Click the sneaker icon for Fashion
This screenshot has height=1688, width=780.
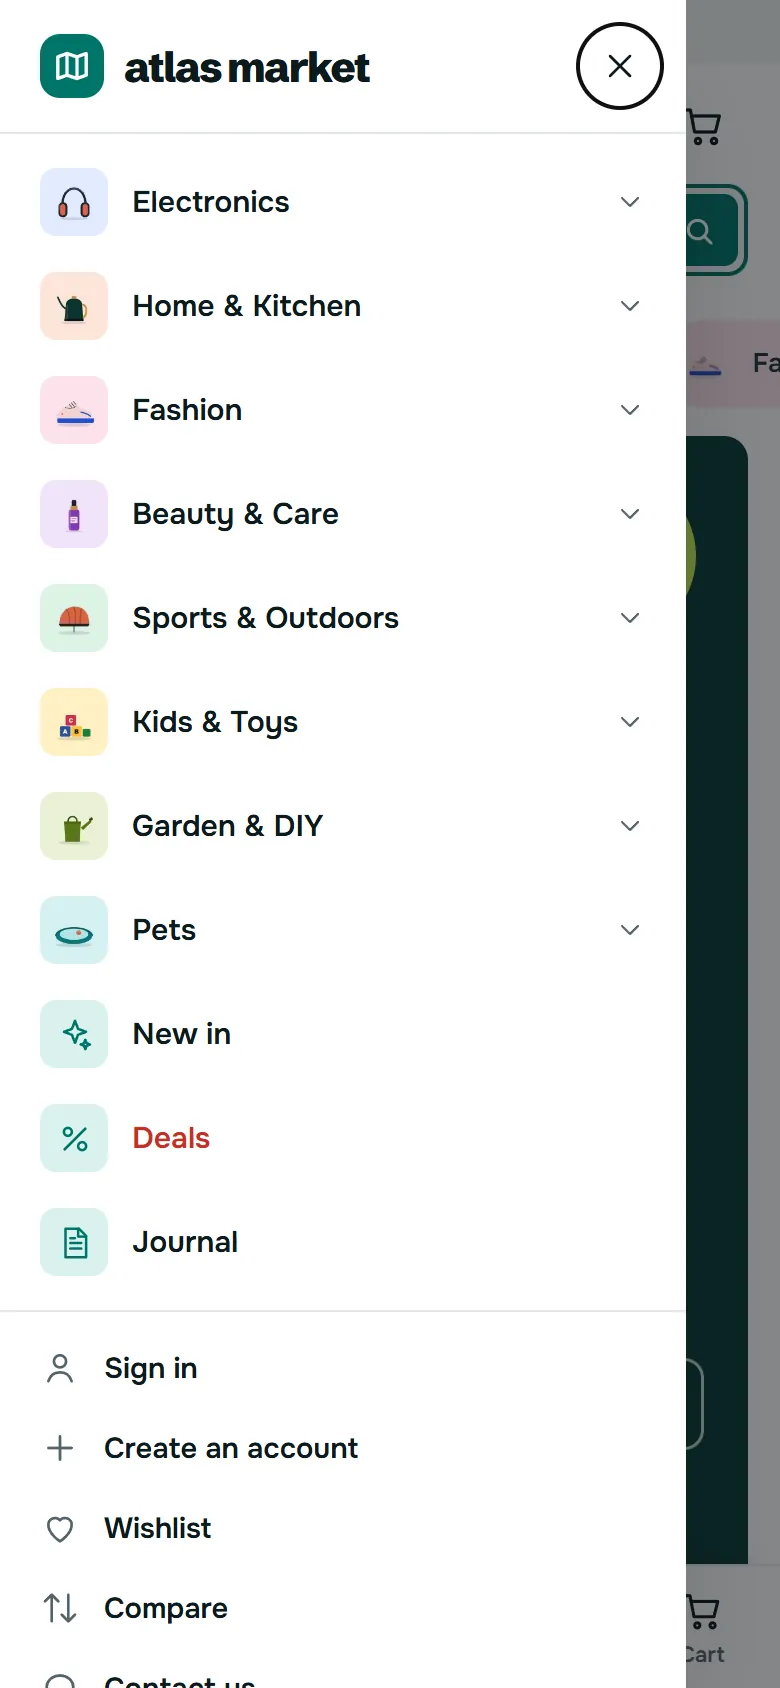(74, 410)
